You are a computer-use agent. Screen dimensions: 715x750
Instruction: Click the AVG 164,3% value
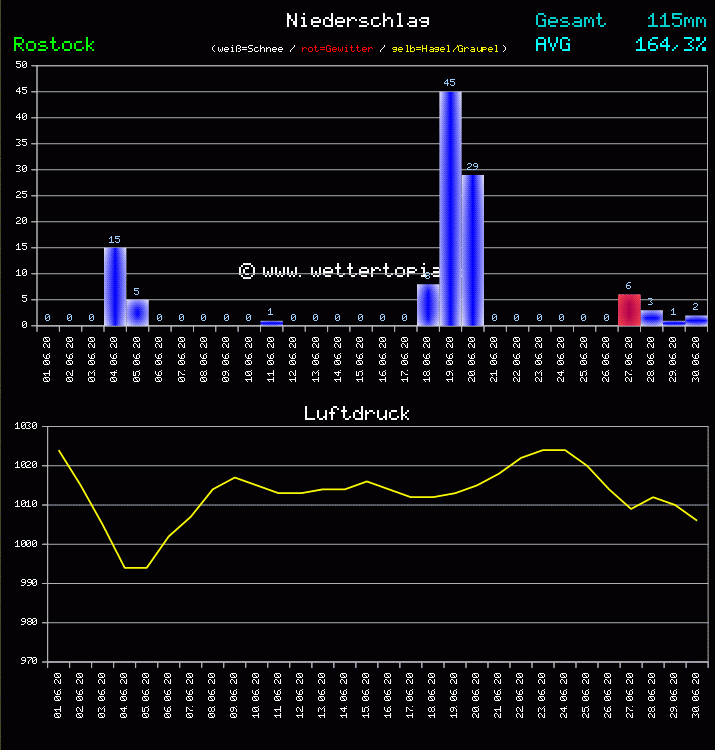click(670, 44)
